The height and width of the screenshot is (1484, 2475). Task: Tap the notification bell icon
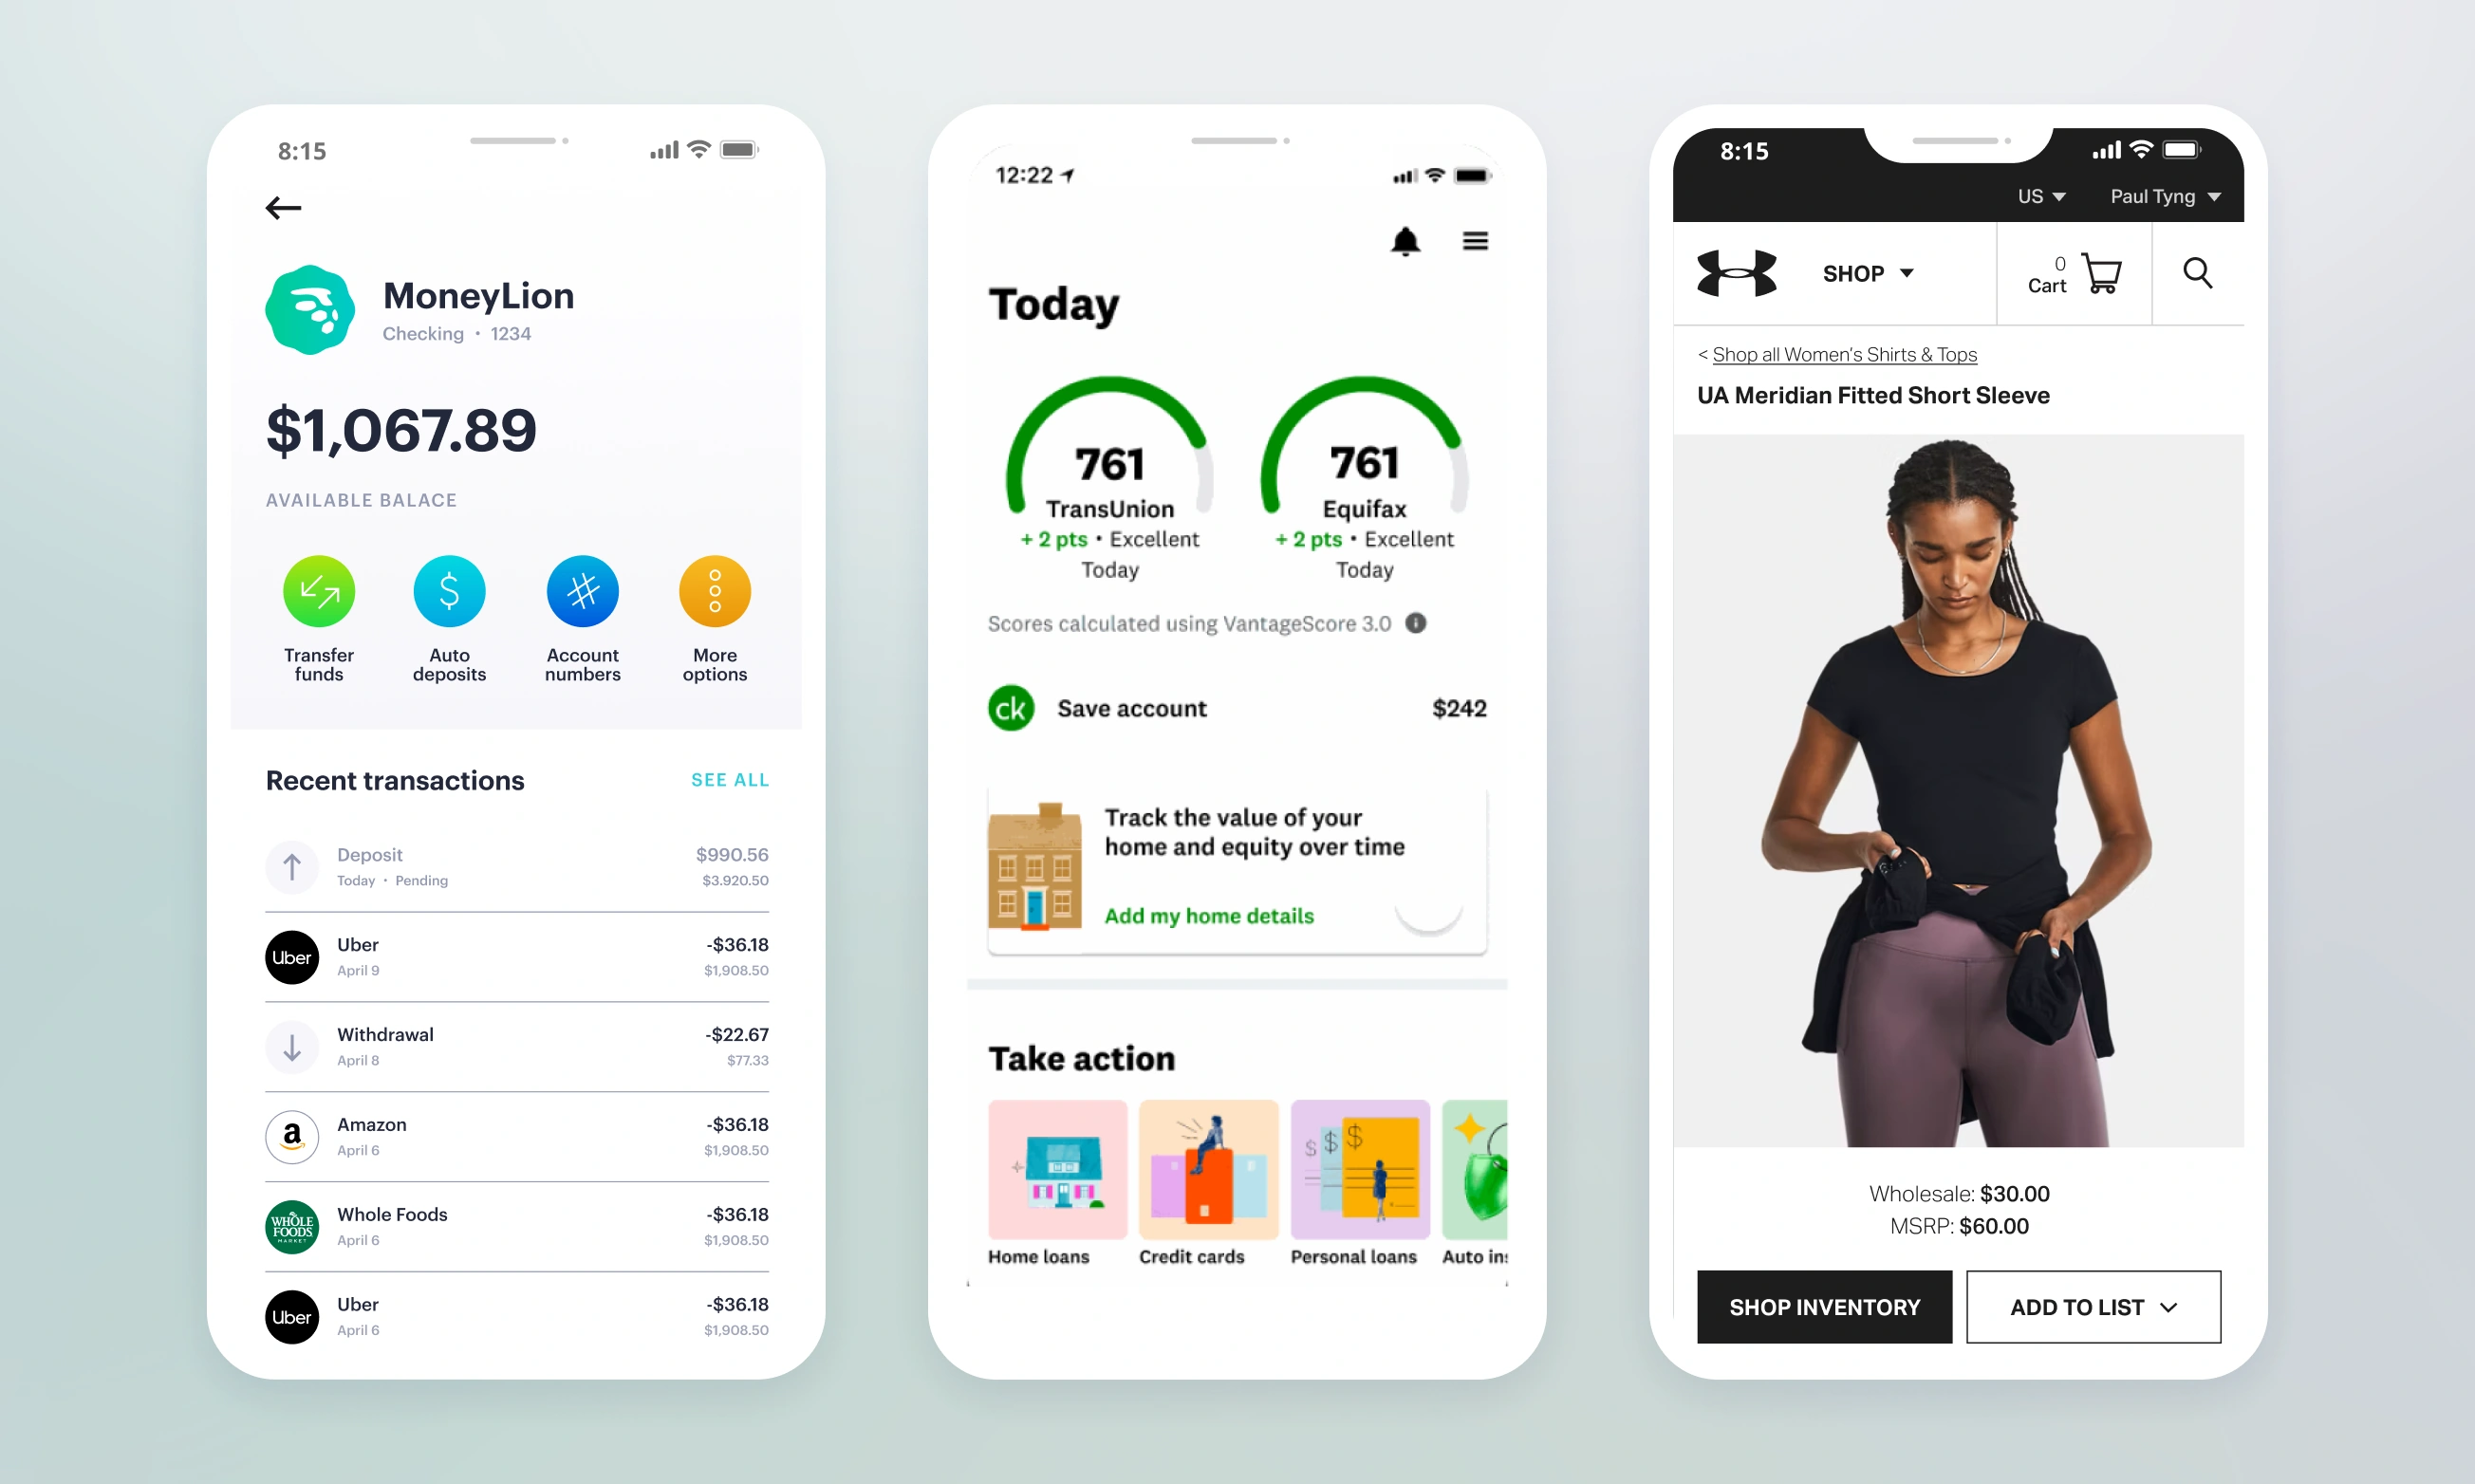[1406, 242]
